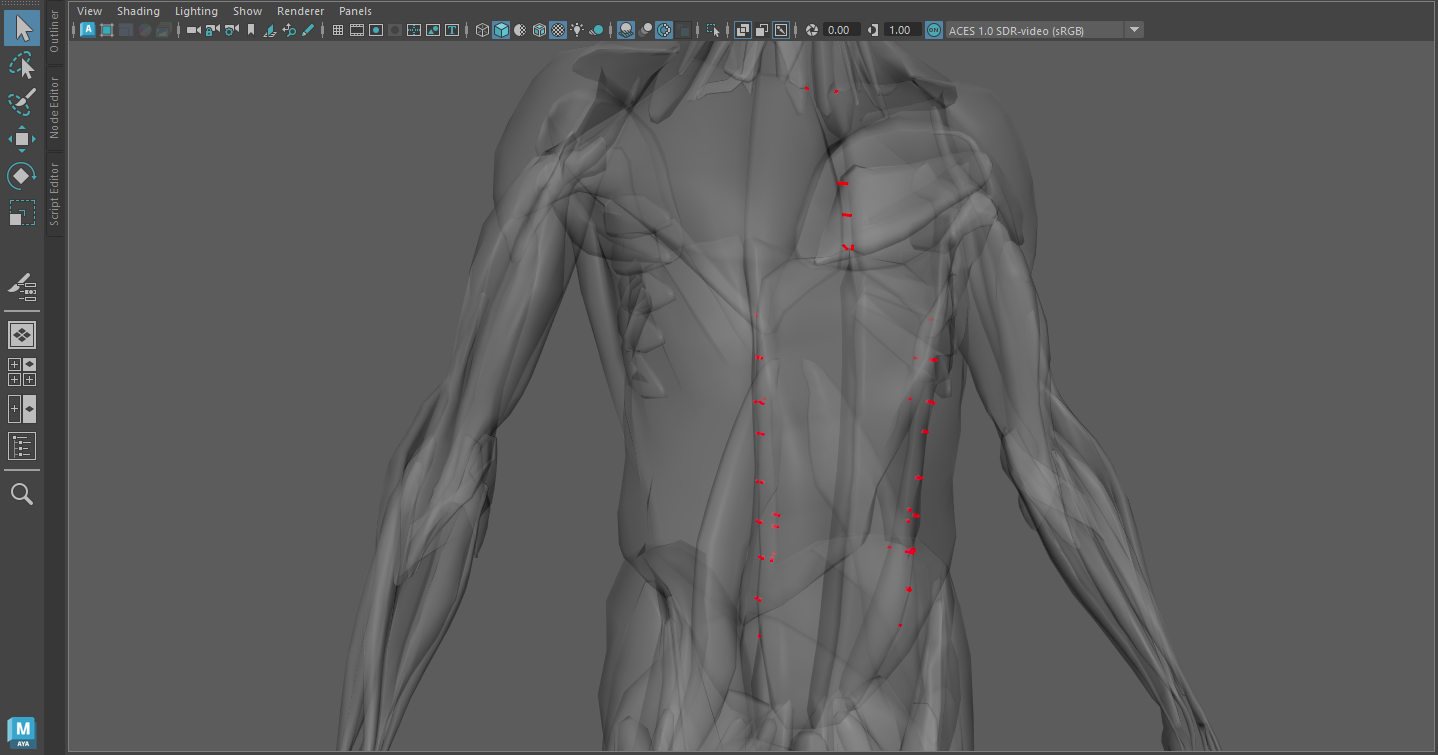Toggle the use all lights bulb
The image size is (1438, 755).
(577, 30)
